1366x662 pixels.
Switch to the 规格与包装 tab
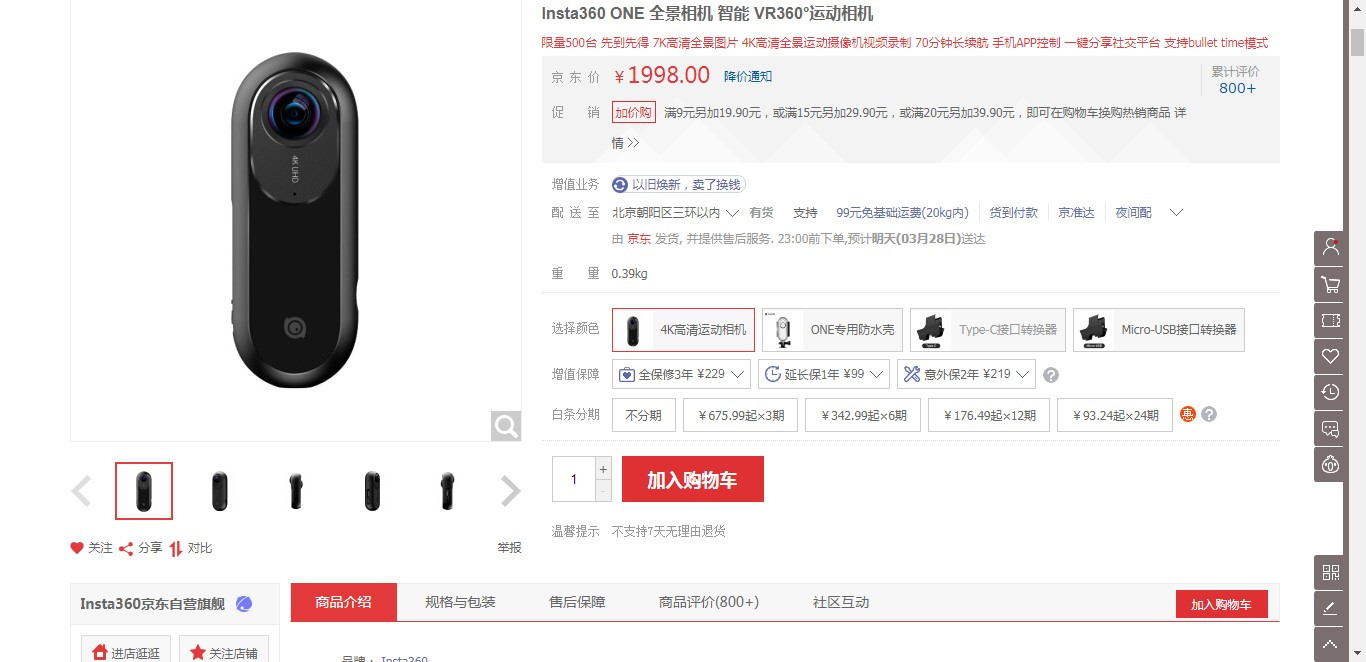tap(460, 602)
